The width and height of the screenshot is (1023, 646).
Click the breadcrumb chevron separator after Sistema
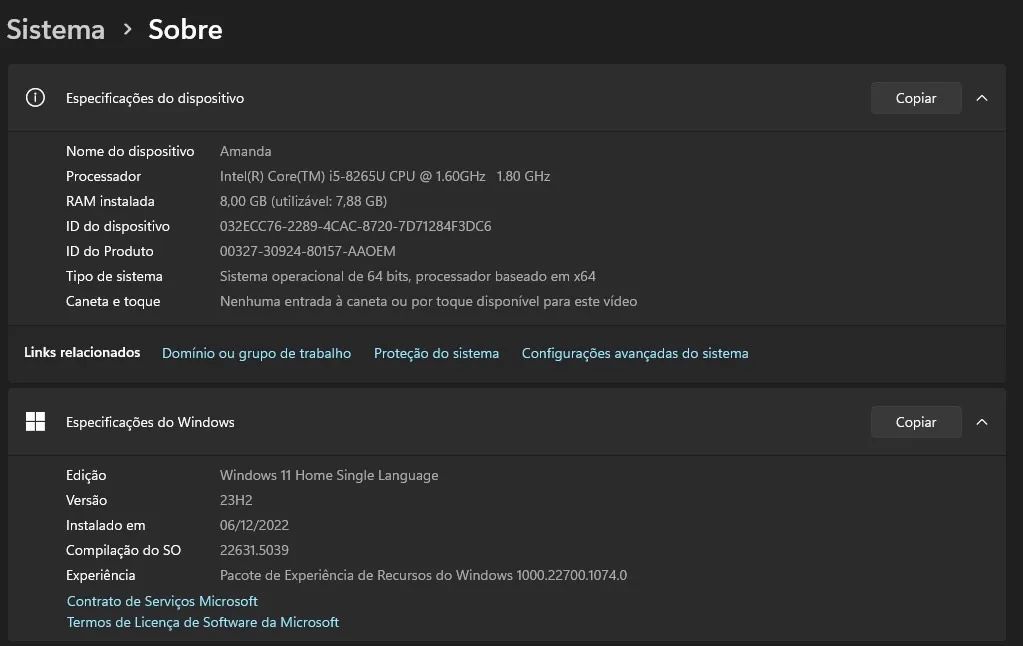point(128,29)
